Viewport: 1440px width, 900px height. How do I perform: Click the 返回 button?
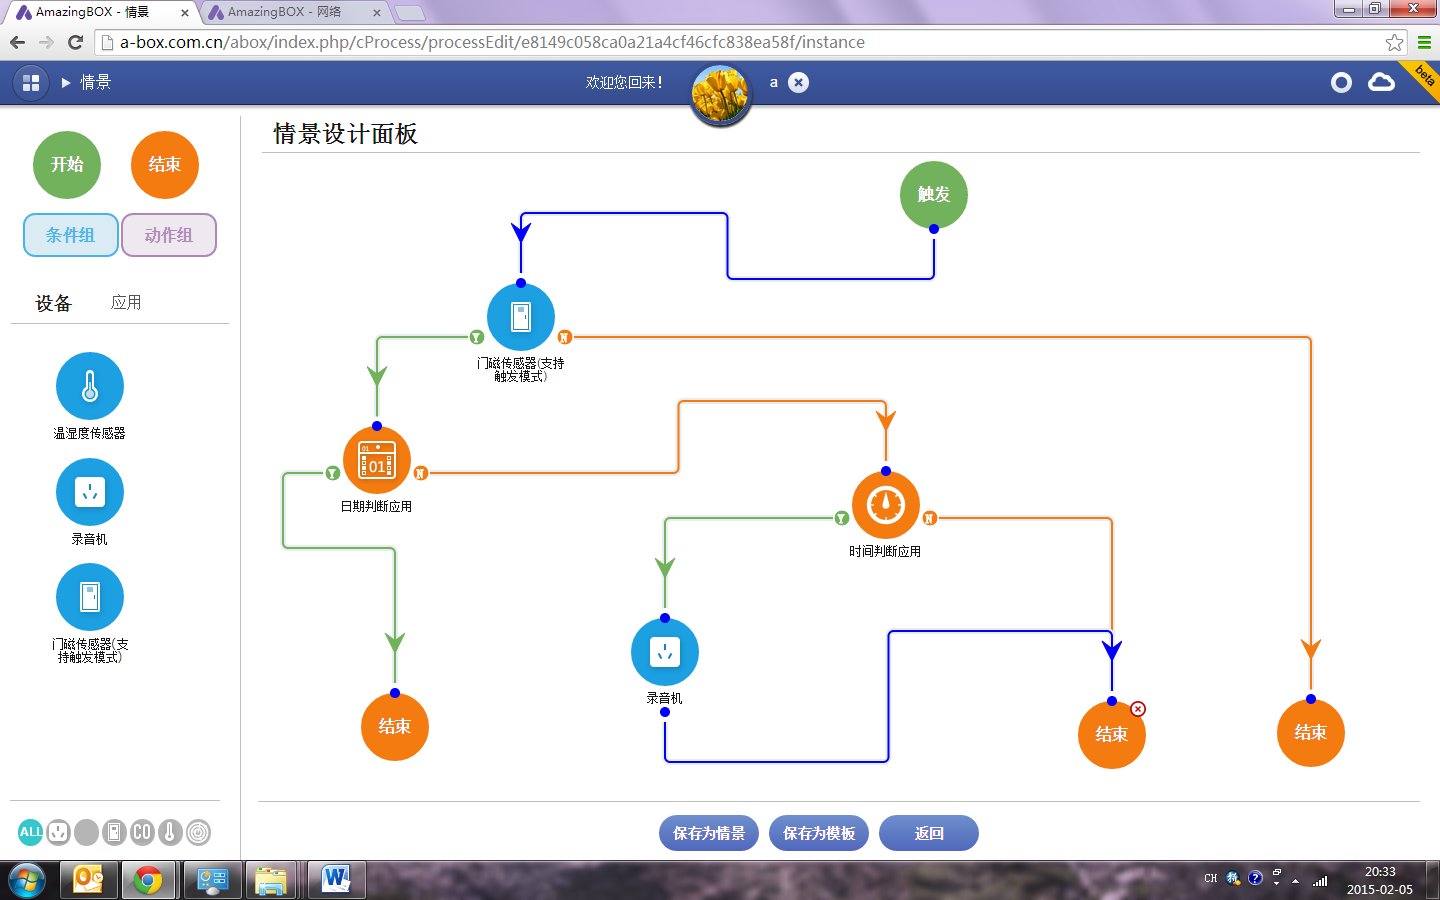click(x=928, y=833)
